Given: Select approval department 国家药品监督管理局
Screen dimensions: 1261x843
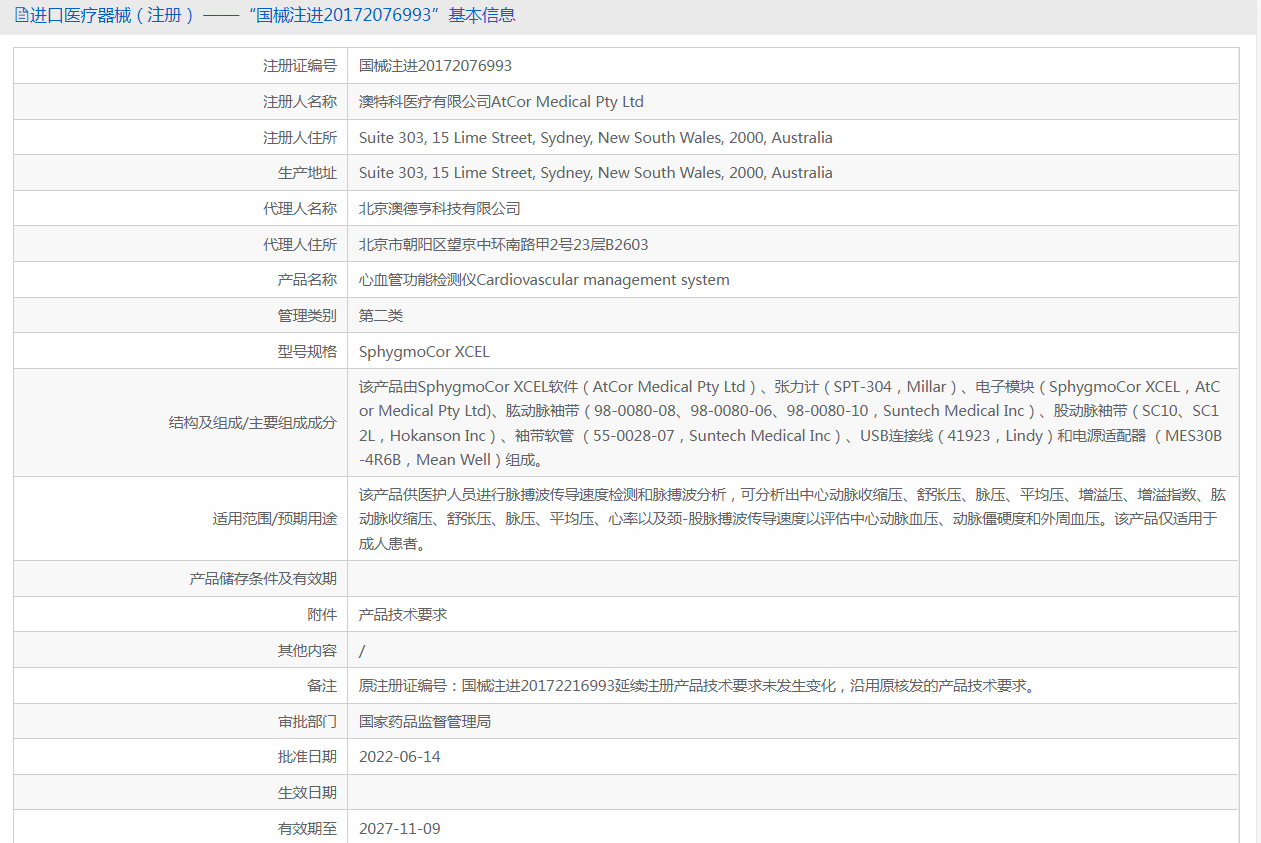Looking at the screenshot, I should coord(425,721).
